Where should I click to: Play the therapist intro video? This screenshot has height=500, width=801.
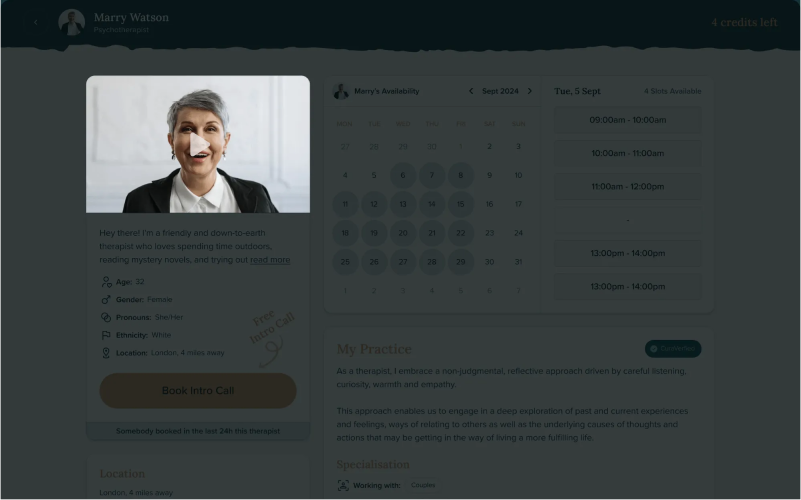click(199, 145)
